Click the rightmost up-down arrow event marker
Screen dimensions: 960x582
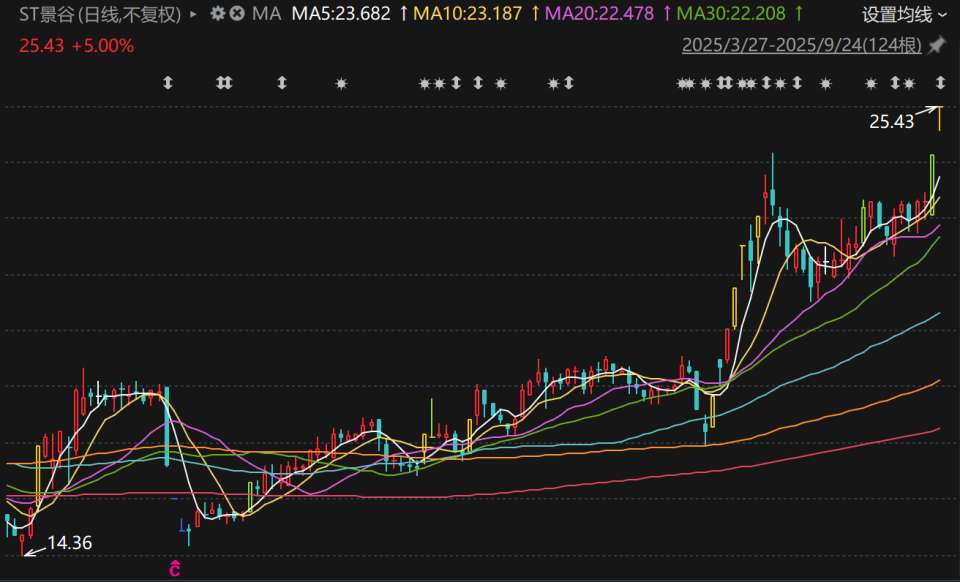pyautogui.click(x=940, y=83)
